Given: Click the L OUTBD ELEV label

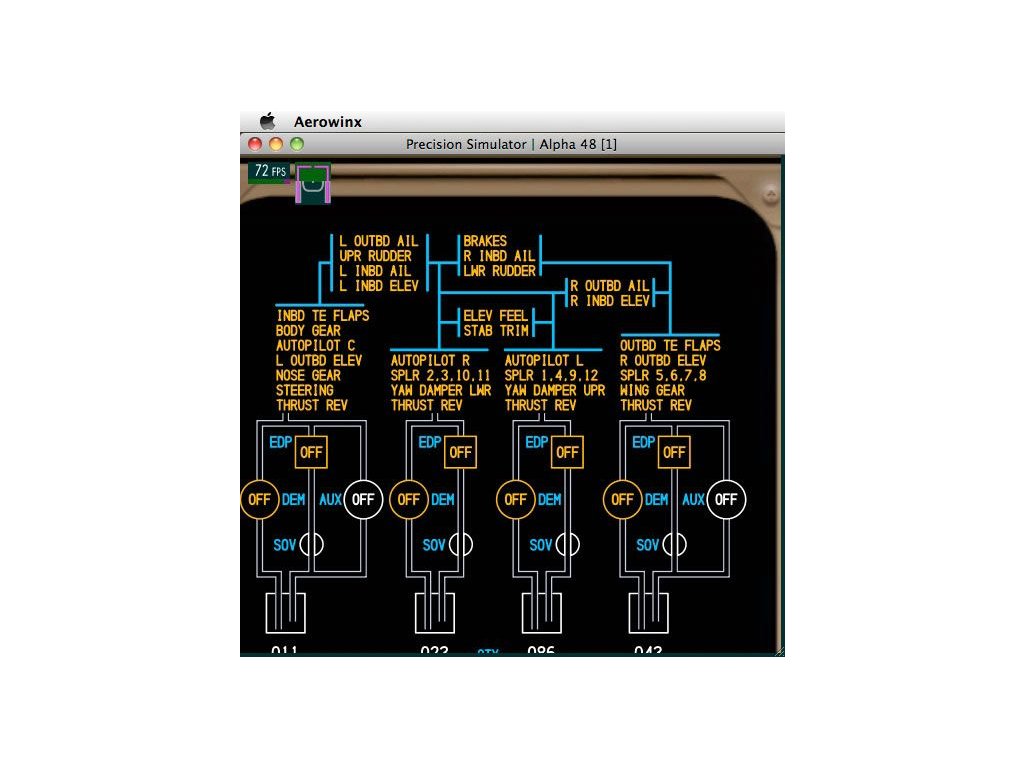Looking at the screenshot, I should 319,360.
